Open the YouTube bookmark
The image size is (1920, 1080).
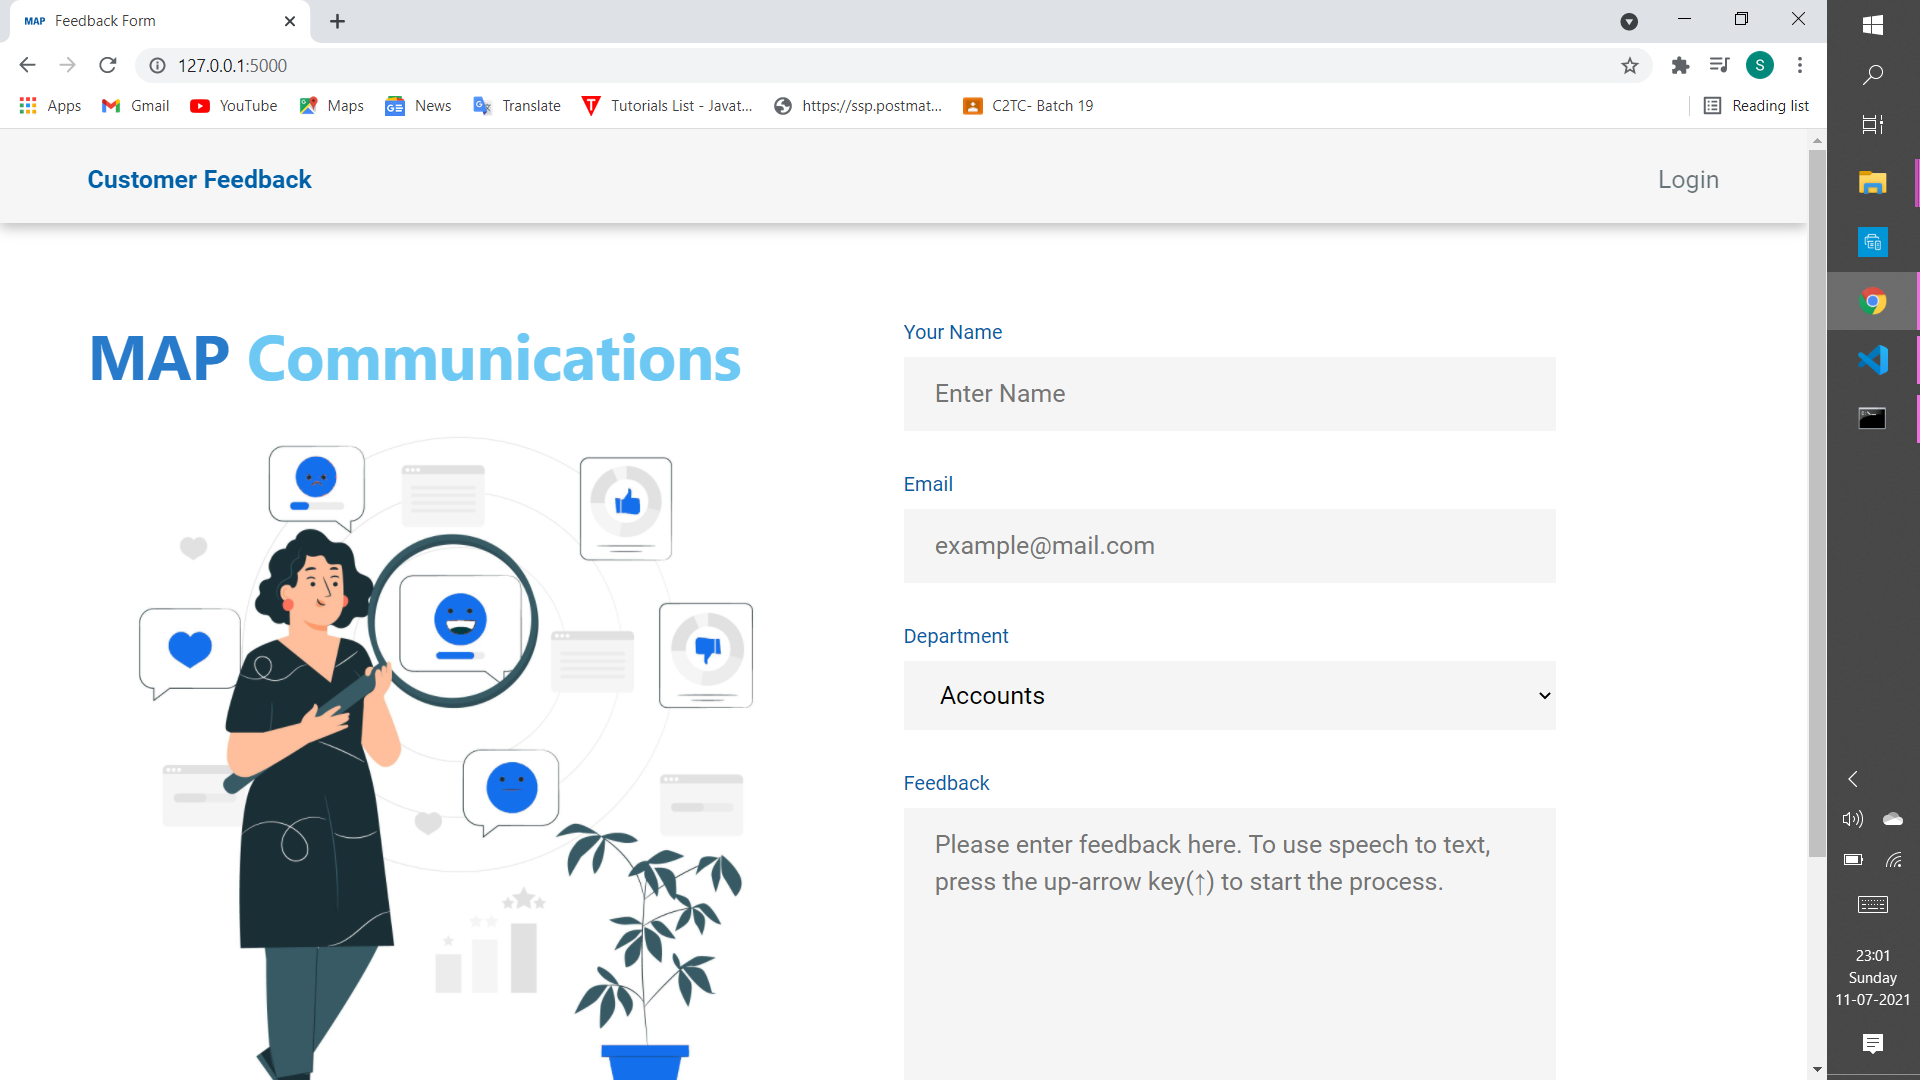232,105
